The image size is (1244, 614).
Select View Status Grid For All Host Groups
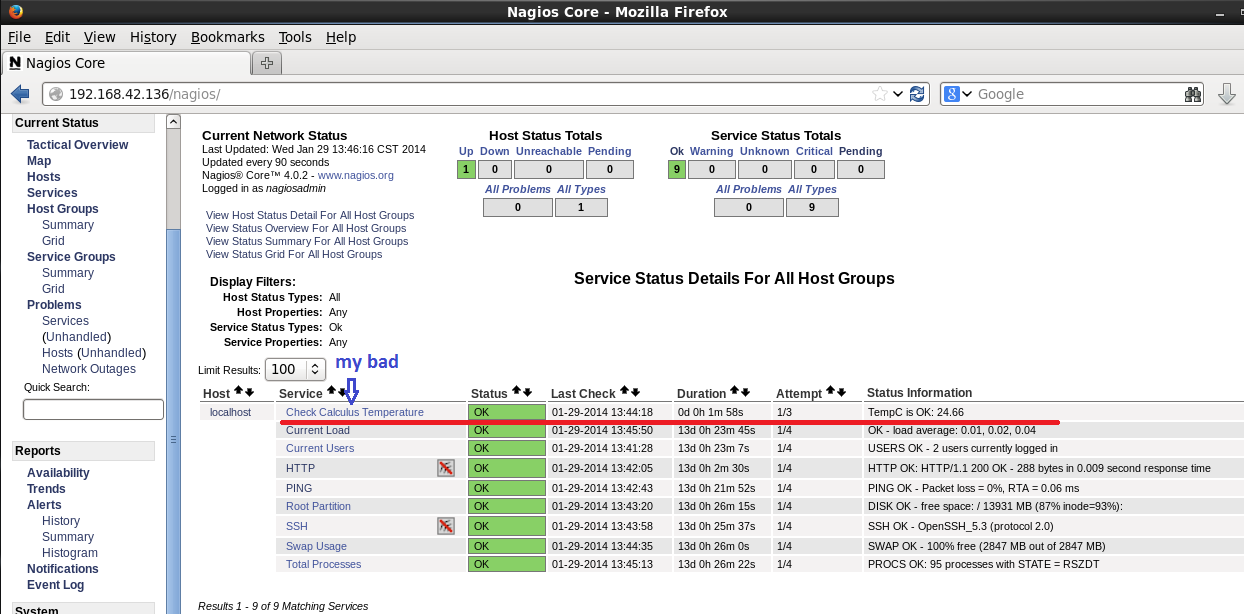point(294,254)
